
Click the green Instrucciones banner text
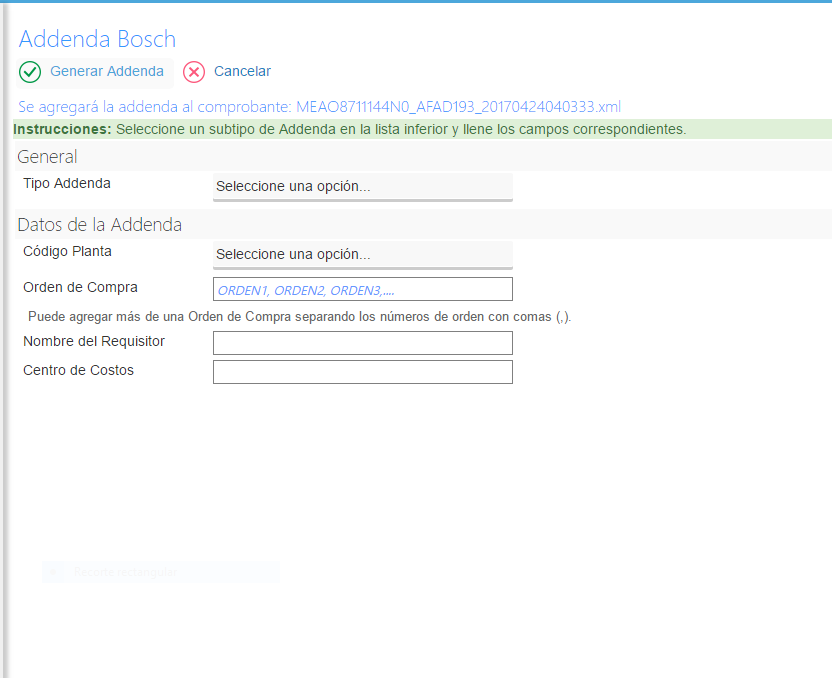[x=349, y=129]
